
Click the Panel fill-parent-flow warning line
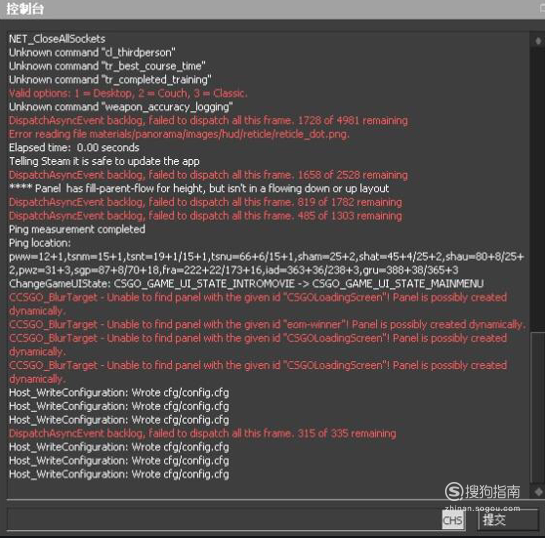pyautogui.click(x=199, y=188)
